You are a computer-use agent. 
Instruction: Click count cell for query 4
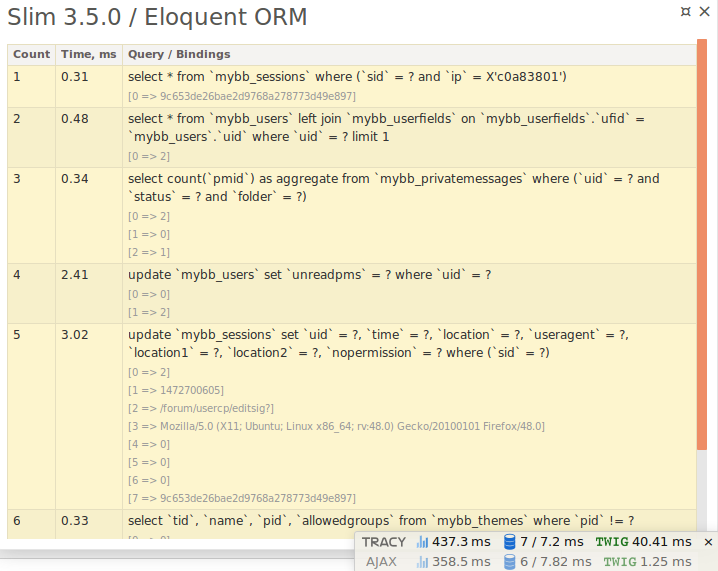click(x=31, y=294)
